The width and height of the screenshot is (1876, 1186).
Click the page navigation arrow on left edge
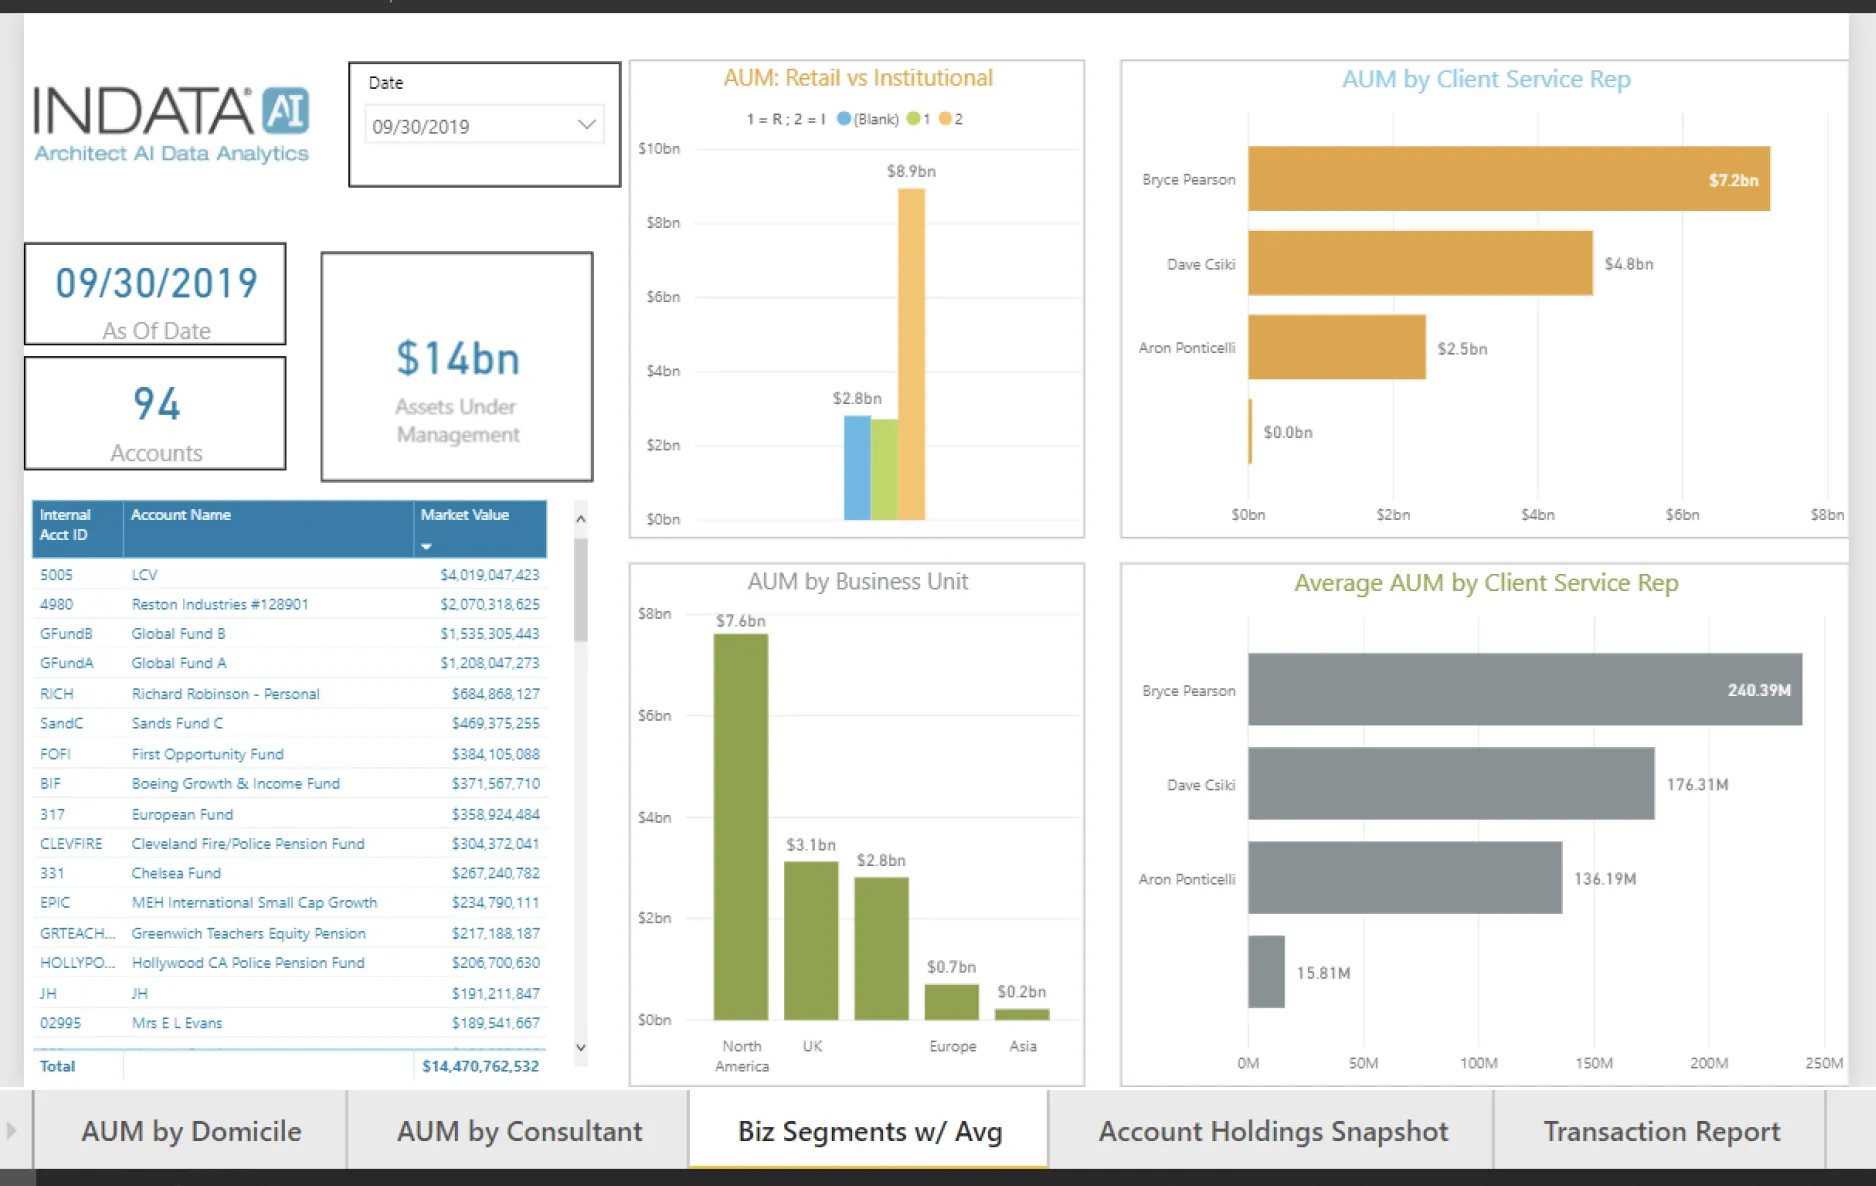pos(11,1129)
